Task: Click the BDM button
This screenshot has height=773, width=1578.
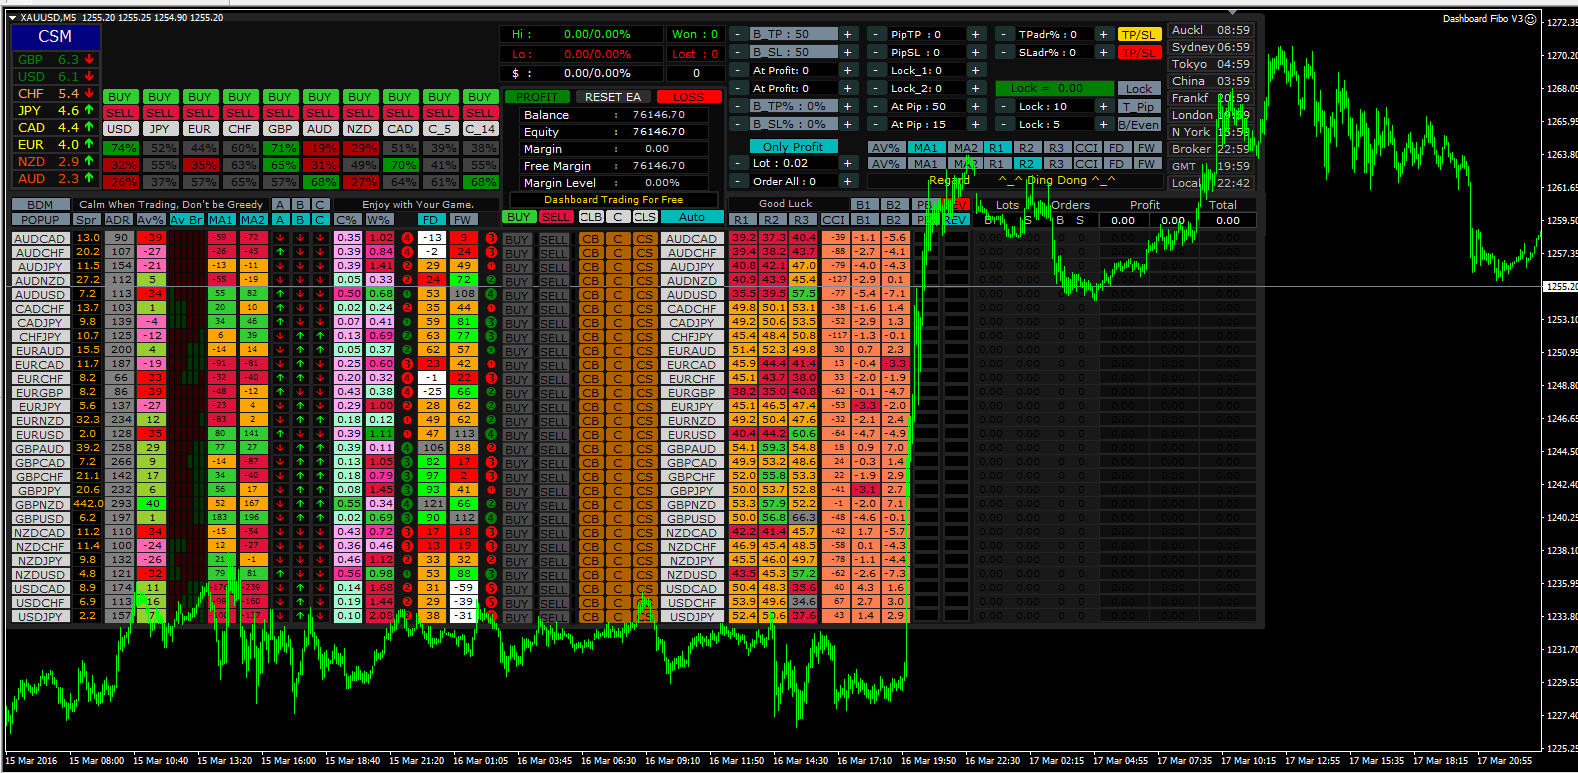Action: pyautogui.click(x=40, y=205)
